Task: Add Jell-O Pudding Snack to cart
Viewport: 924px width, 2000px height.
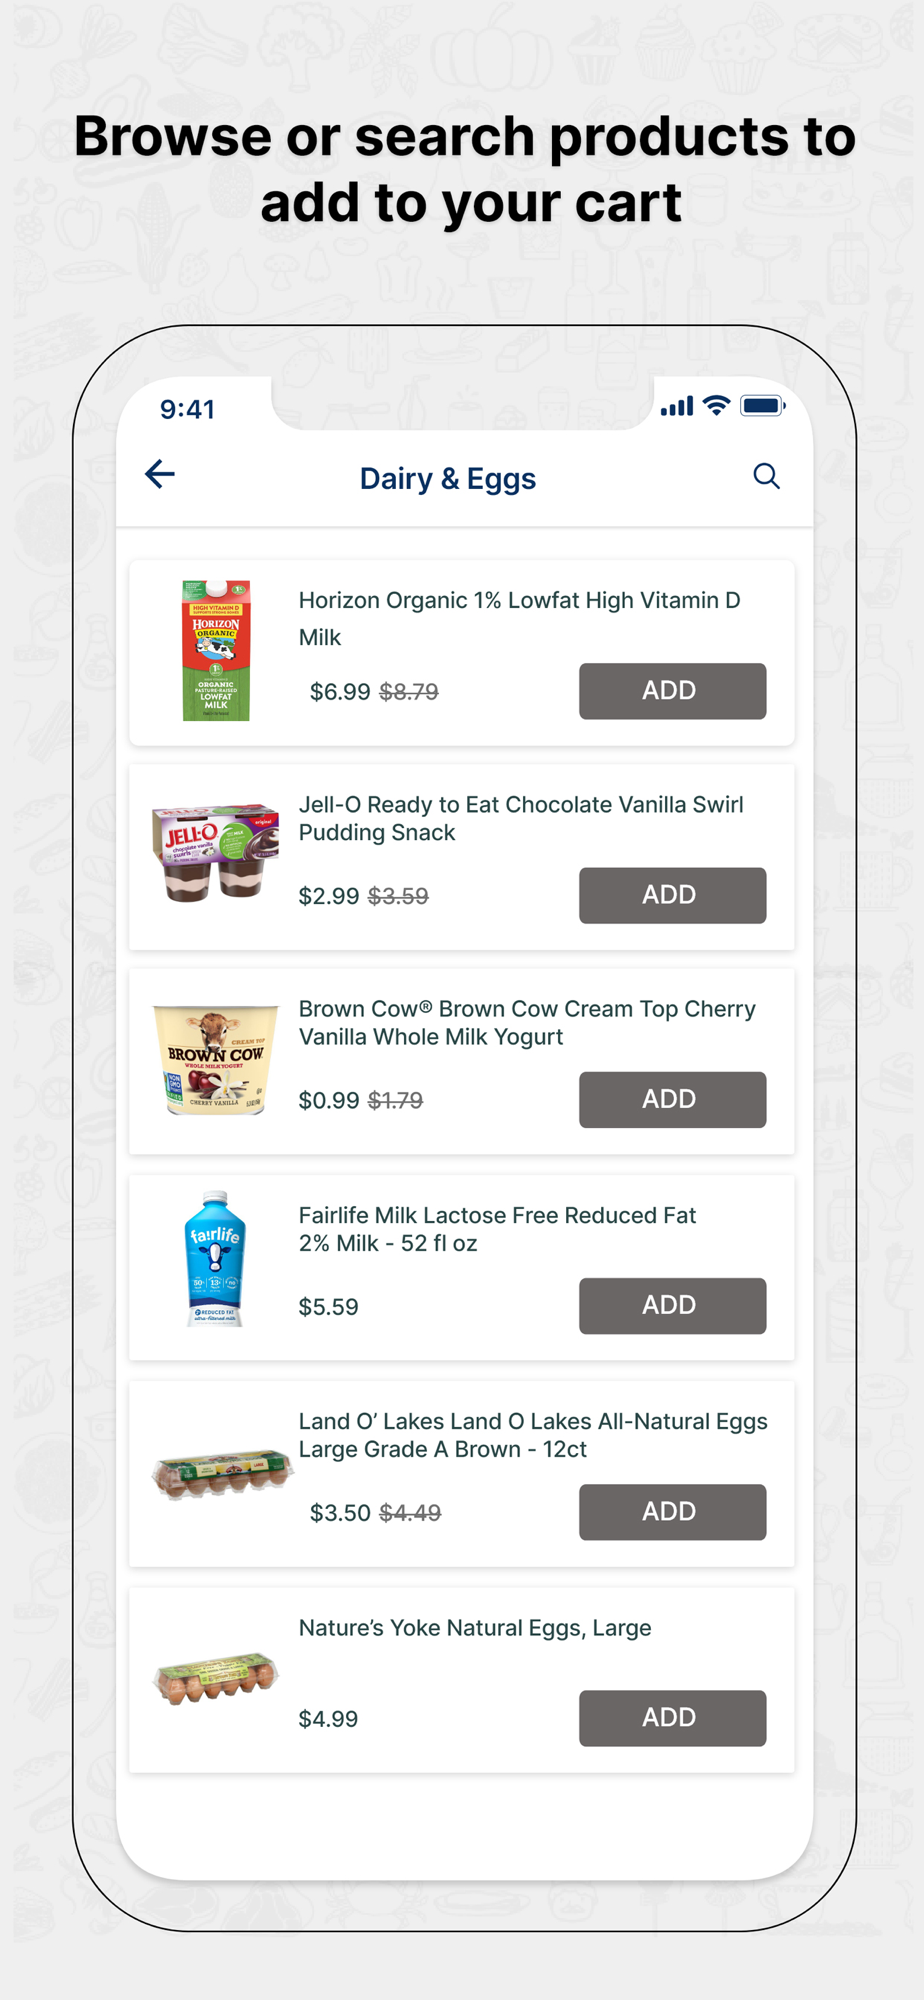Action: 672,895
